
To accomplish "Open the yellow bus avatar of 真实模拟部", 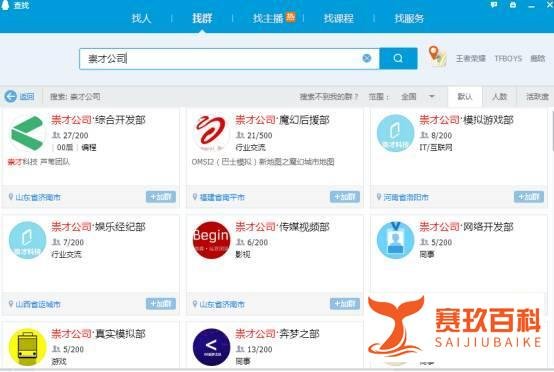I will pos(28,347).
